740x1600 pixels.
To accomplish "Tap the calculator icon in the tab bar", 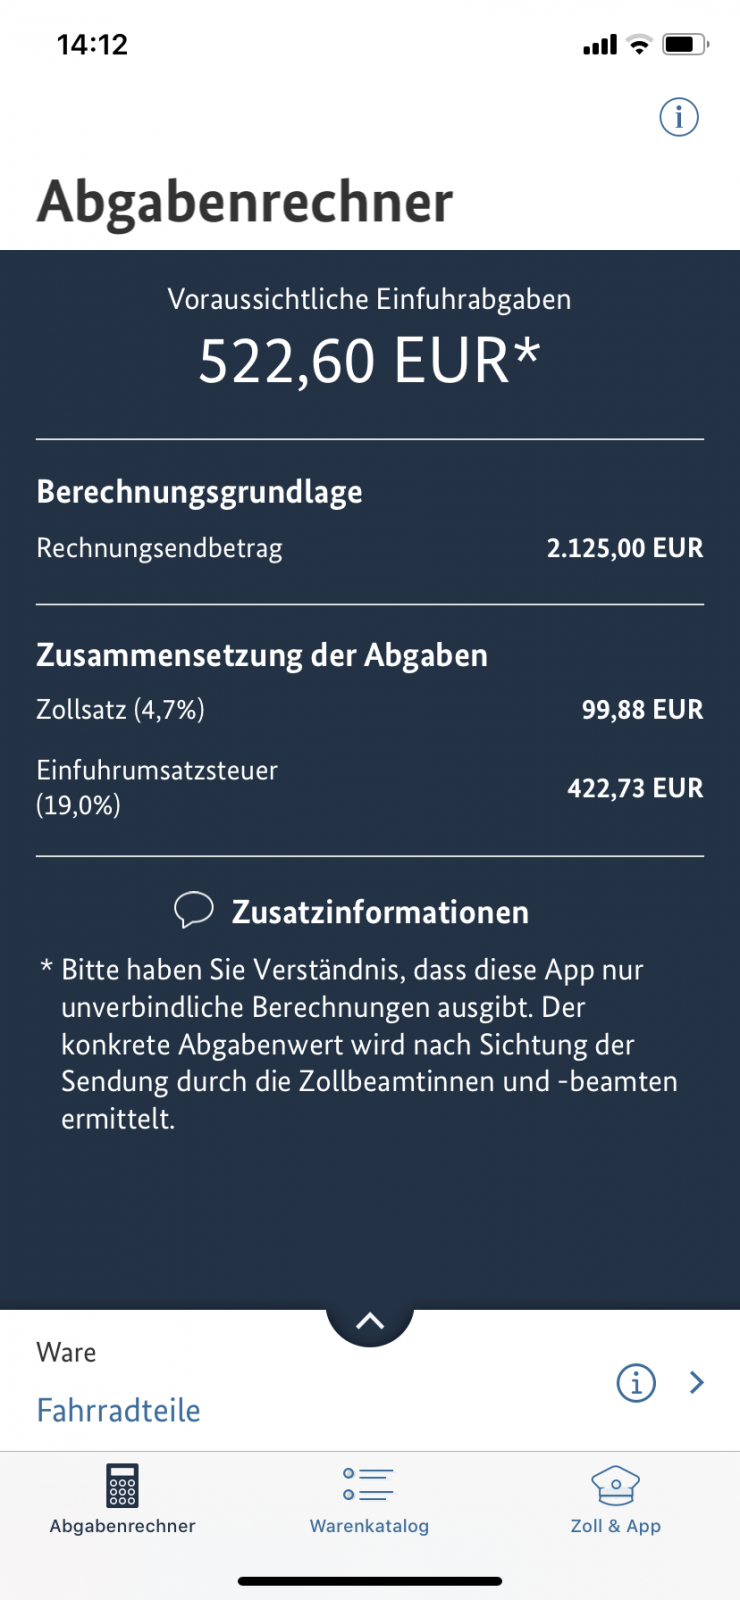I will (x=122, y=1484).
